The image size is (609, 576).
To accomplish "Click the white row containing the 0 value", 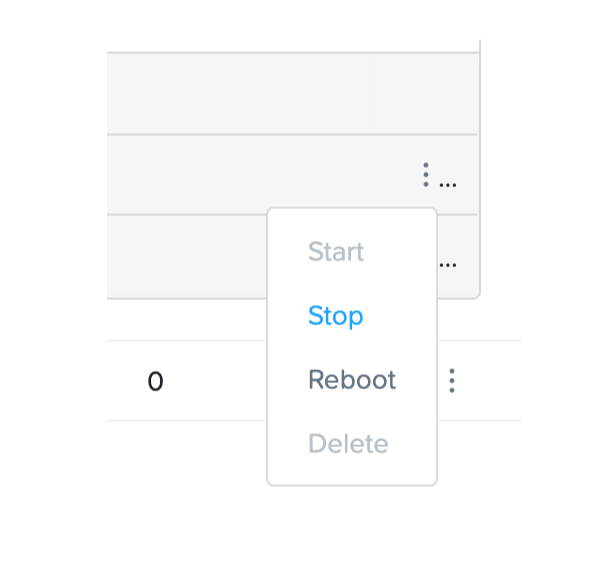I will point(220,381).
